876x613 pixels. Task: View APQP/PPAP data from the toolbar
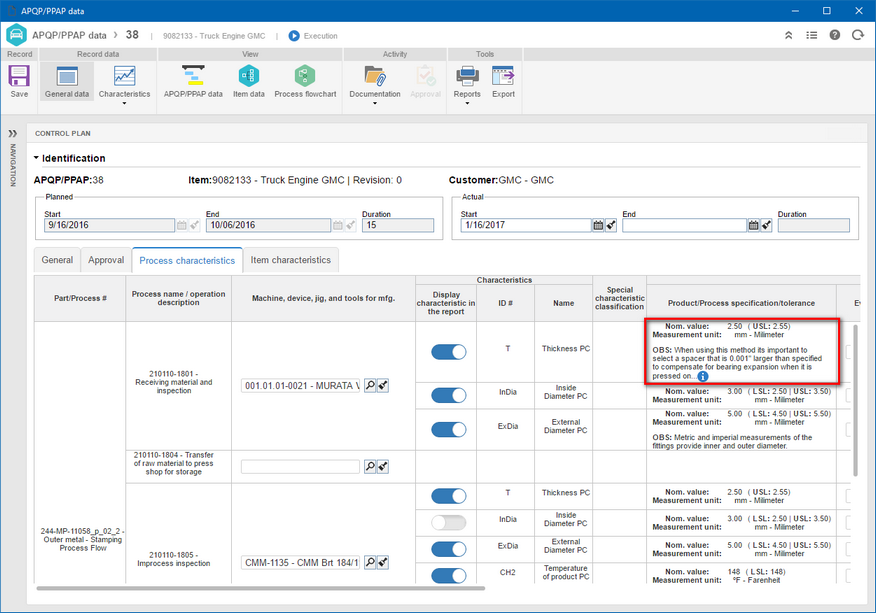click(x=193, y=82)
